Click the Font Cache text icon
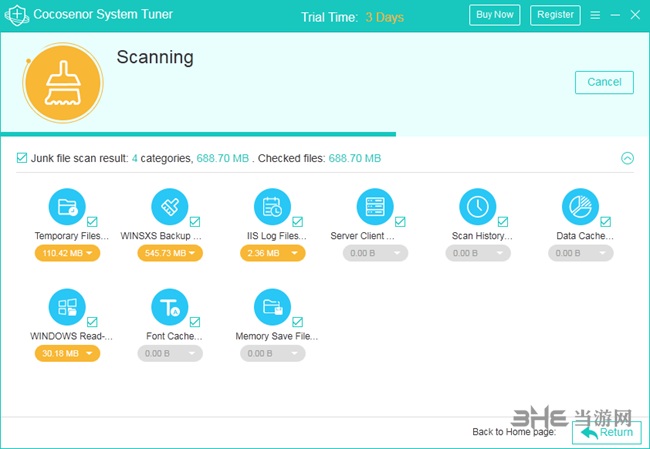The height and width of the screenshot is (449, 650). (x=170, y=307)
